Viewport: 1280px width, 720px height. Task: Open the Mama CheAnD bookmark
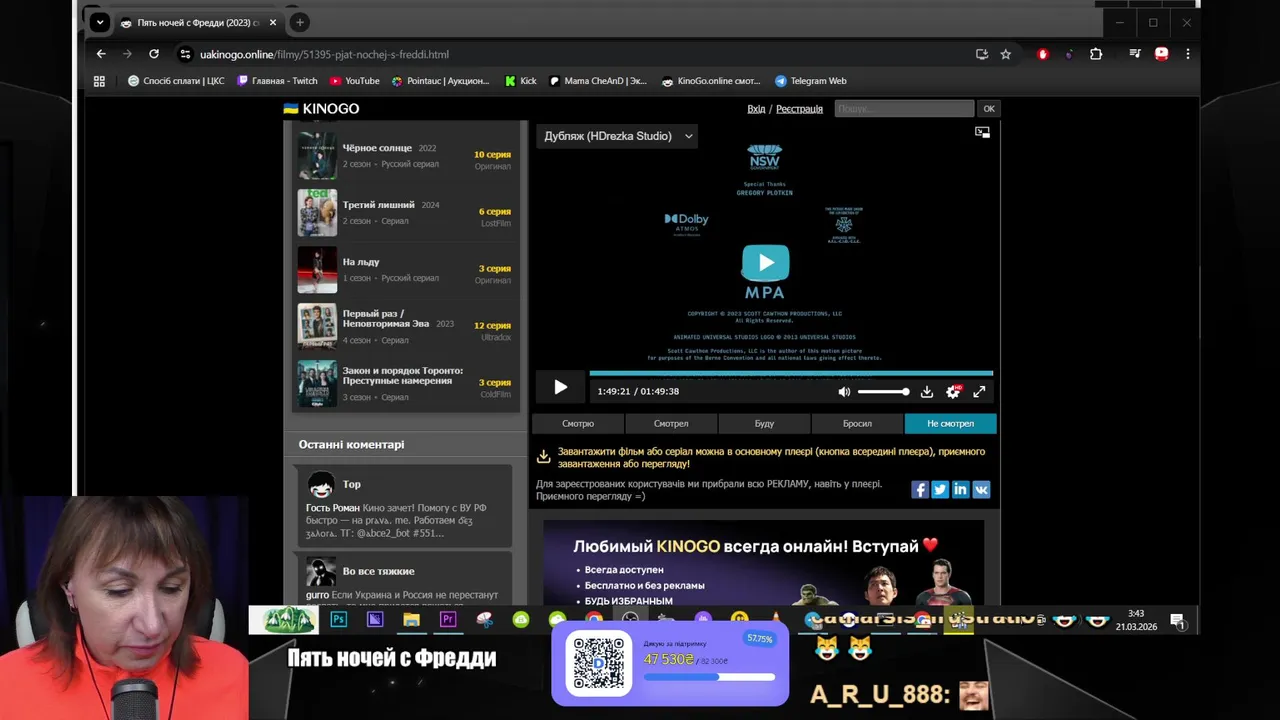pos(597,81)
